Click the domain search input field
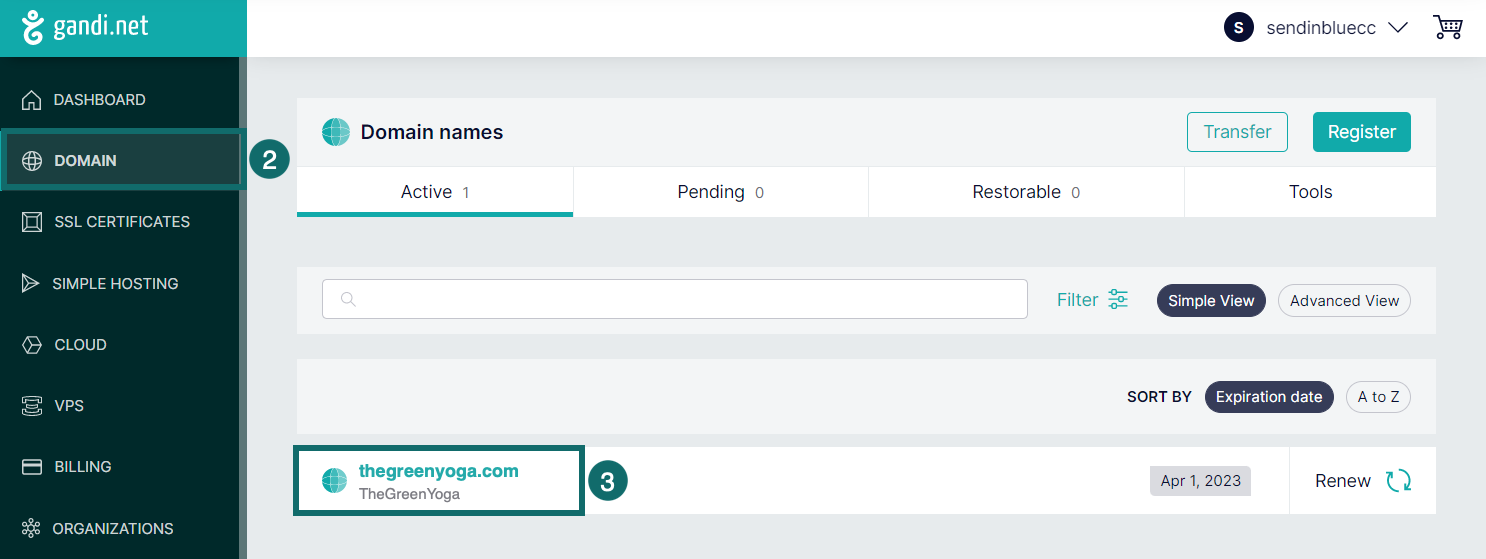Viewport: 1486px width, 559px height. point(675,299)
